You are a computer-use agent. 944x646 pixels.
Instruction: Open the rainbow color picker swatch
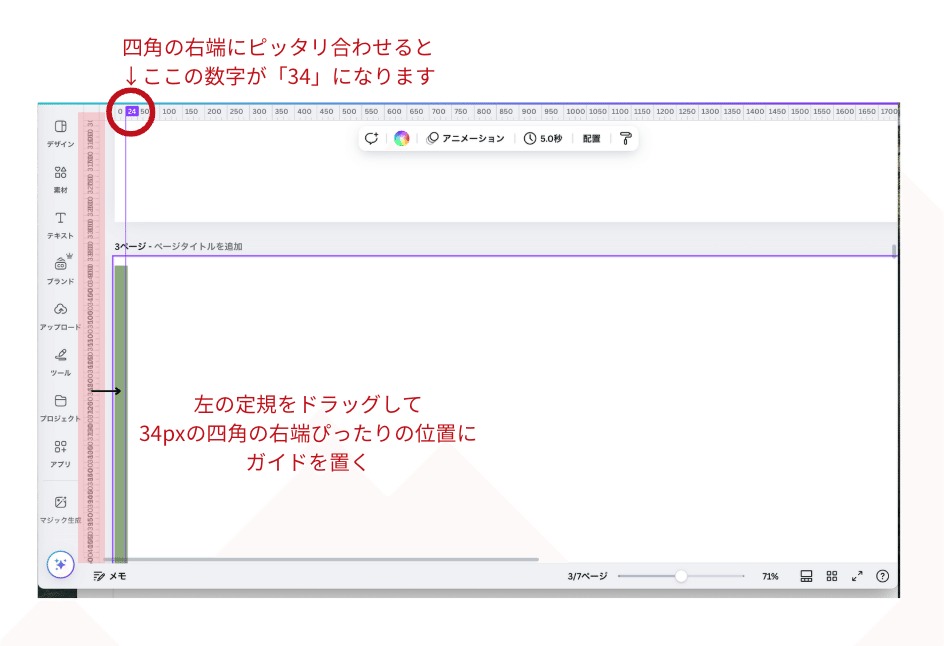coord(402,138)
